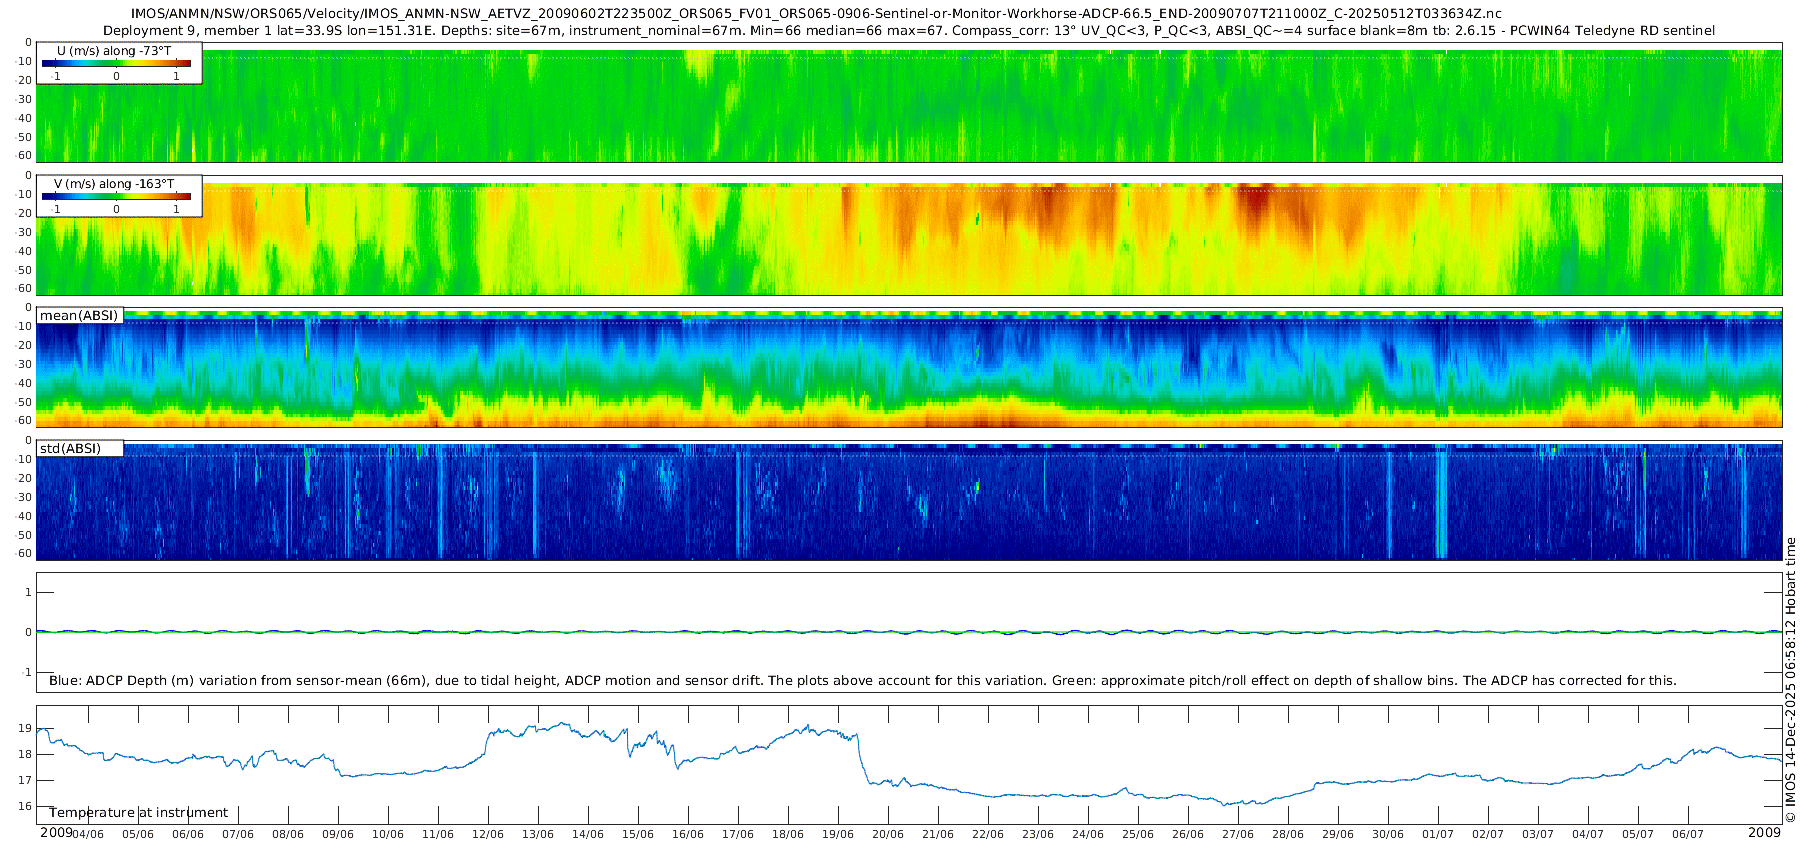Select the 19/06 date tick label
This screenshot has width=1800, height=850.
pyautogui.click(x=838, y=834)
